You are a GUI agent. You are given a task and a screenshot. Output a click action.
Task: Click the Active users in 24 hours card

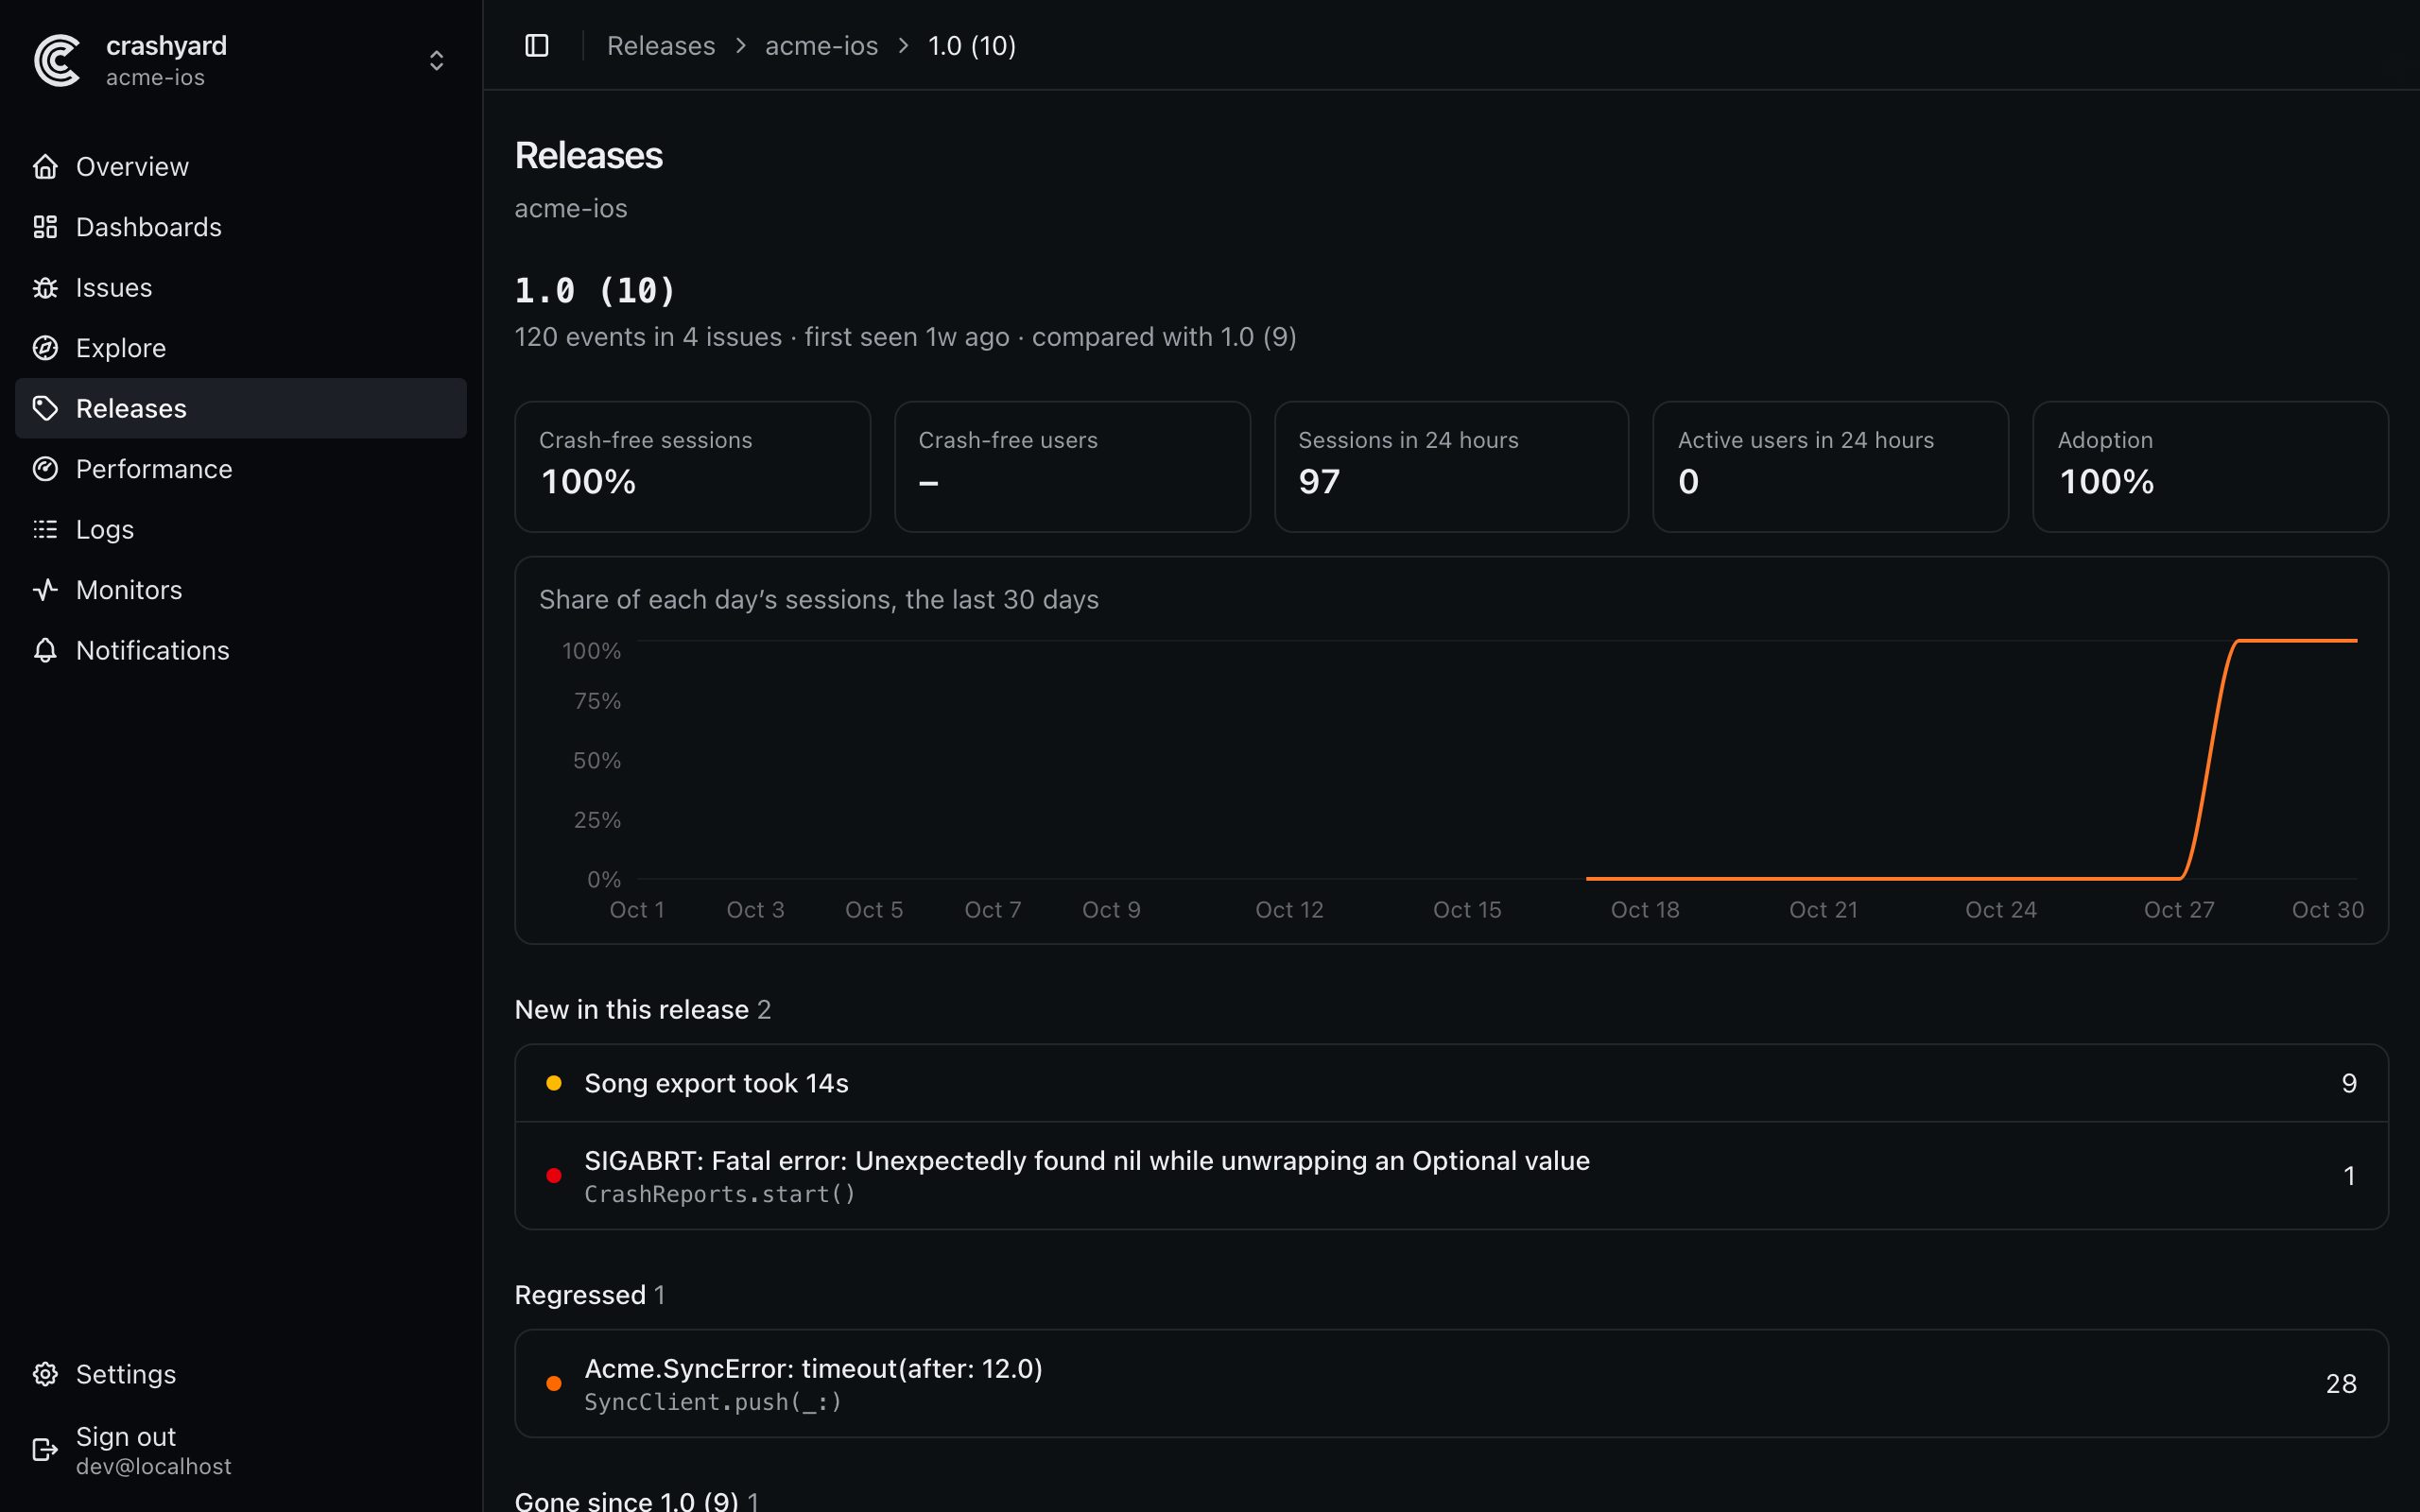(x=1830, y=467)
